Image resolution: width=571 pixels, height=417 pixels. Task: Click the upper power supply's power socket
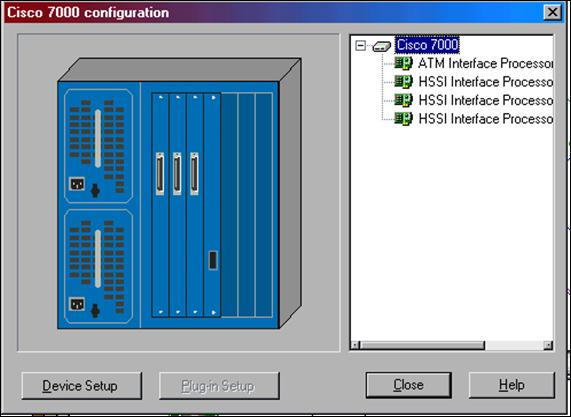click(77, 184)
